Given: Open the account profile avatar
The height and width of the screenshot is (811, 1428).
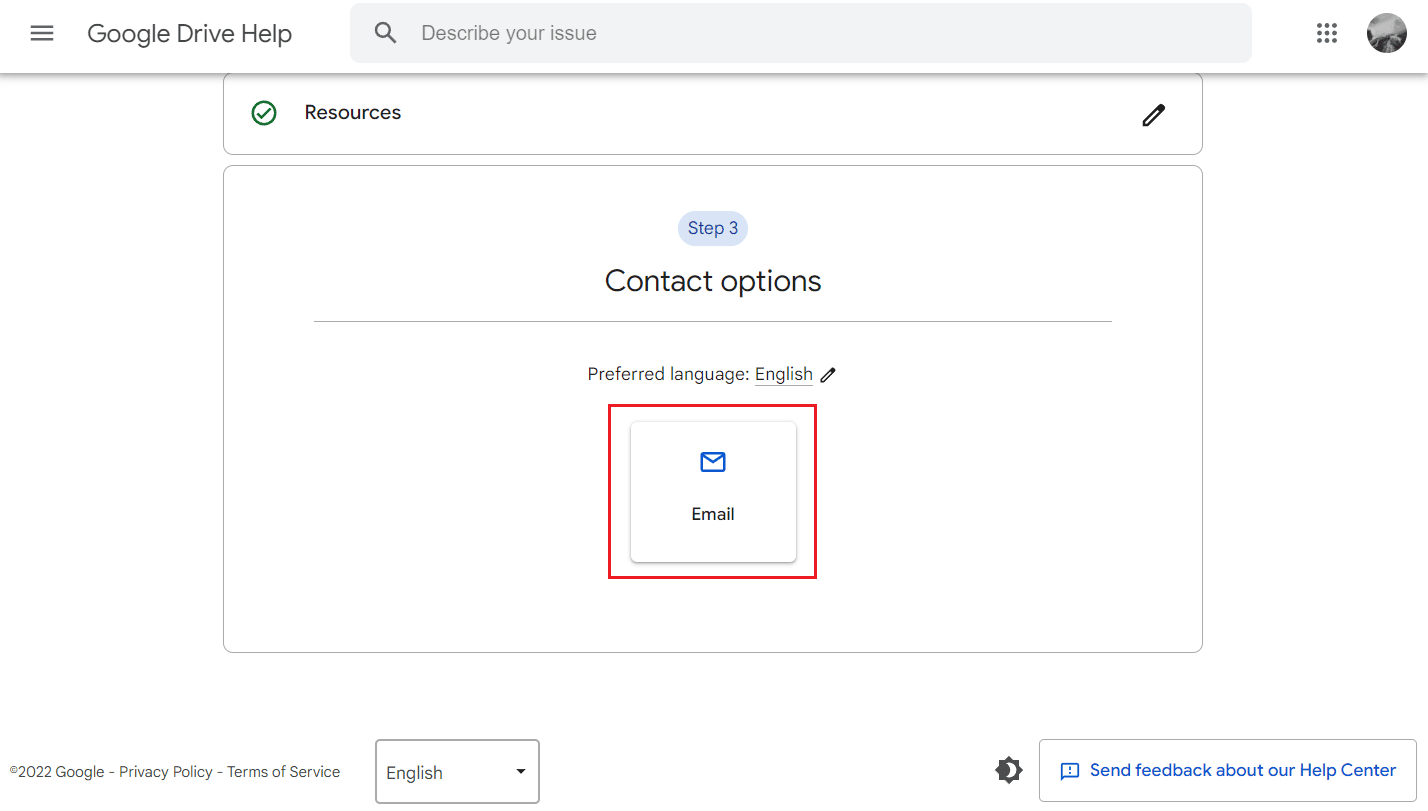Looking at the screenshot, I should [1386, 33].
